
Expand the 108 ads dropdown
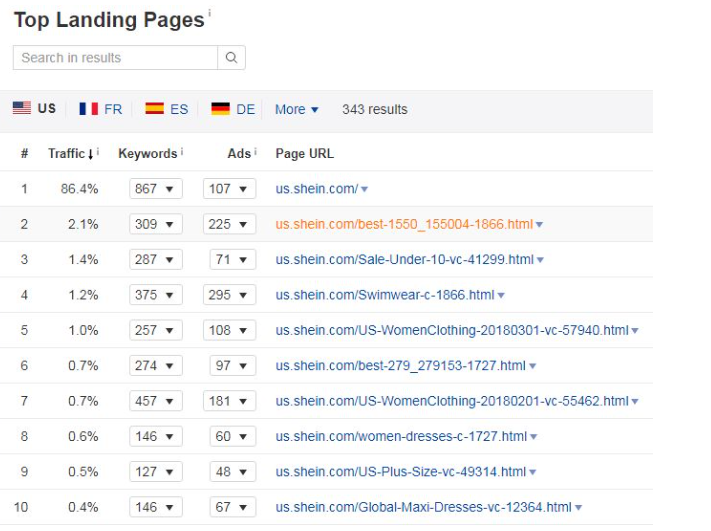[x=229, y=330]
